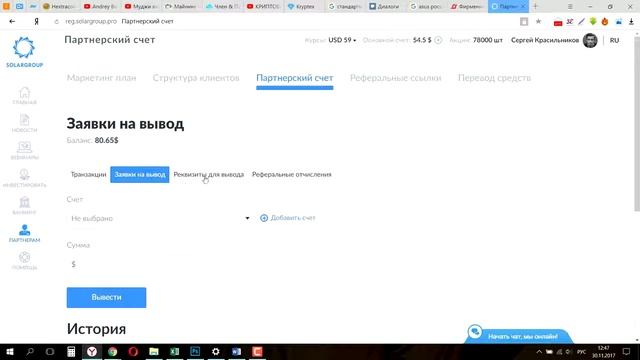Open Реферальные отчисления sub-tab
The image size is (640, 360).
click(291, 174)
